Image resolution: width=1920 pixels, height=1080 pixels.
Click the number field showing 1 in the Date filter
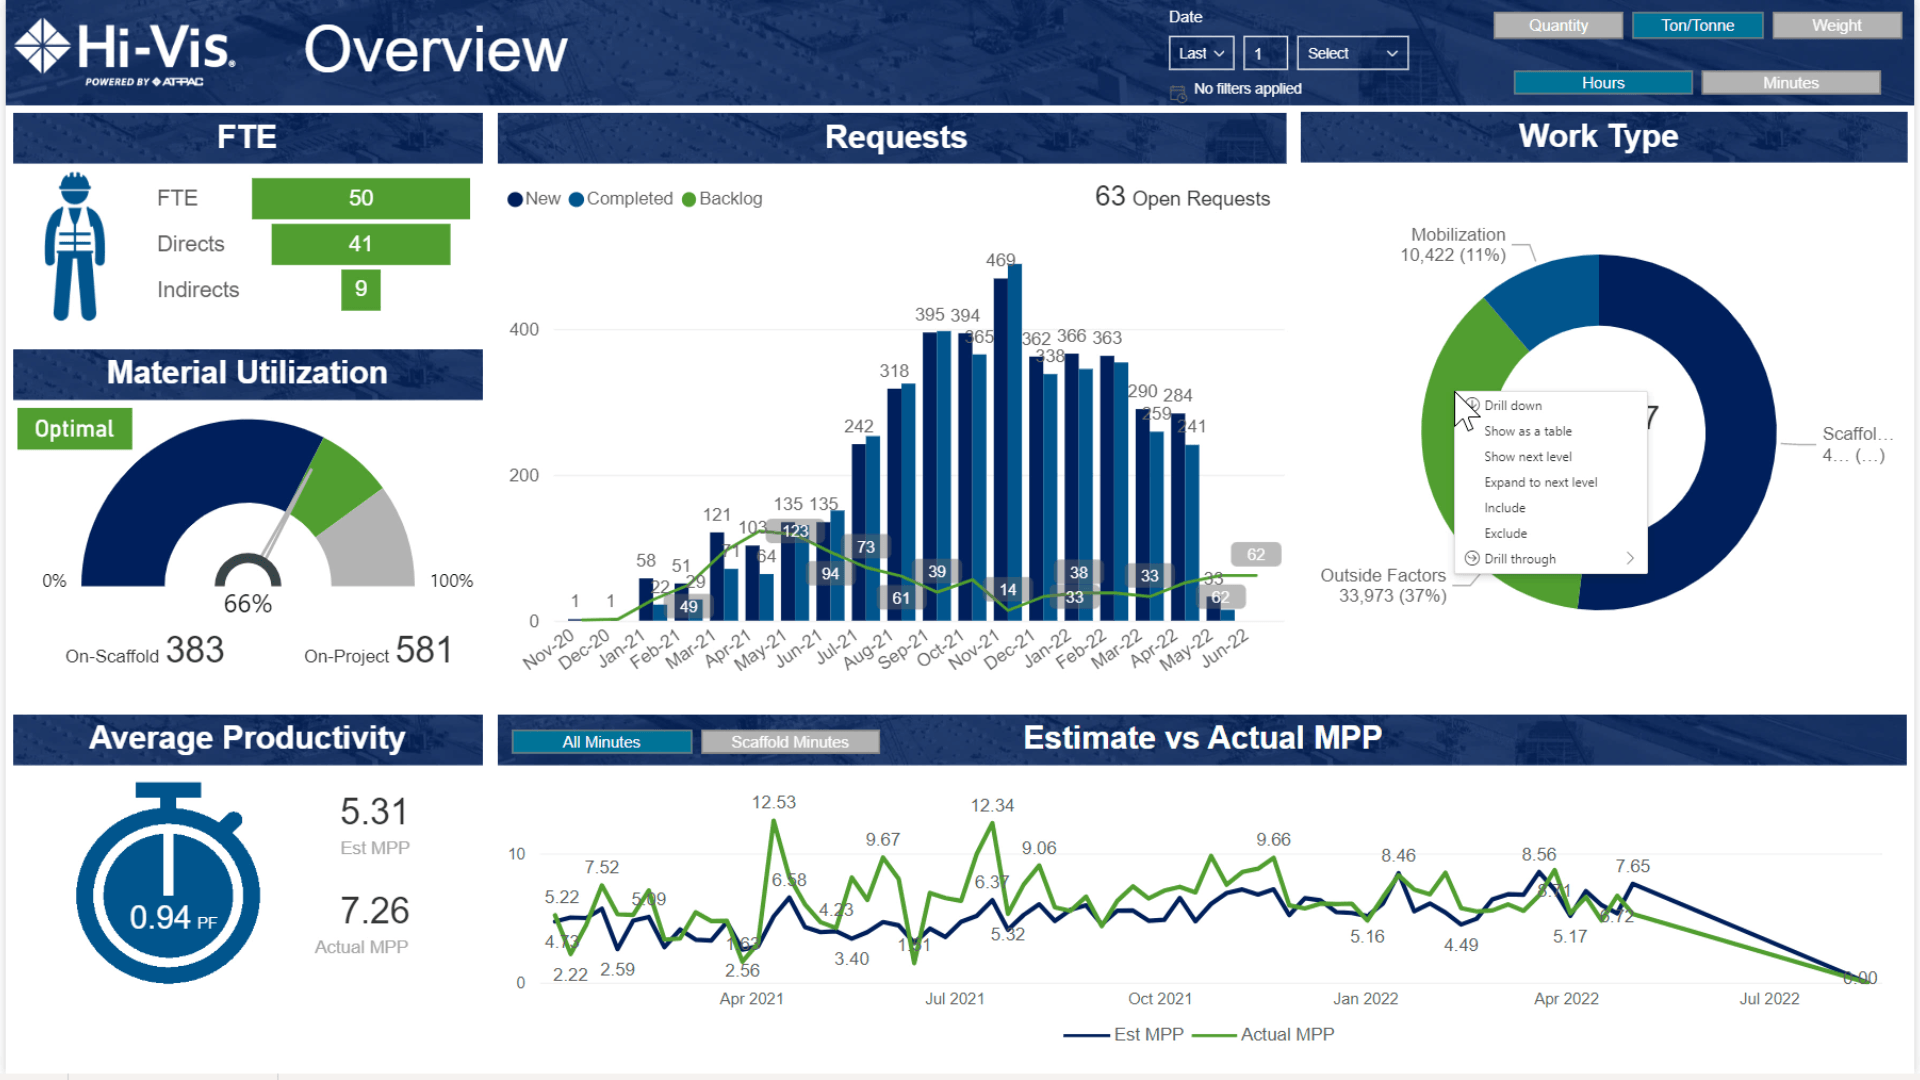[1265, 52]
